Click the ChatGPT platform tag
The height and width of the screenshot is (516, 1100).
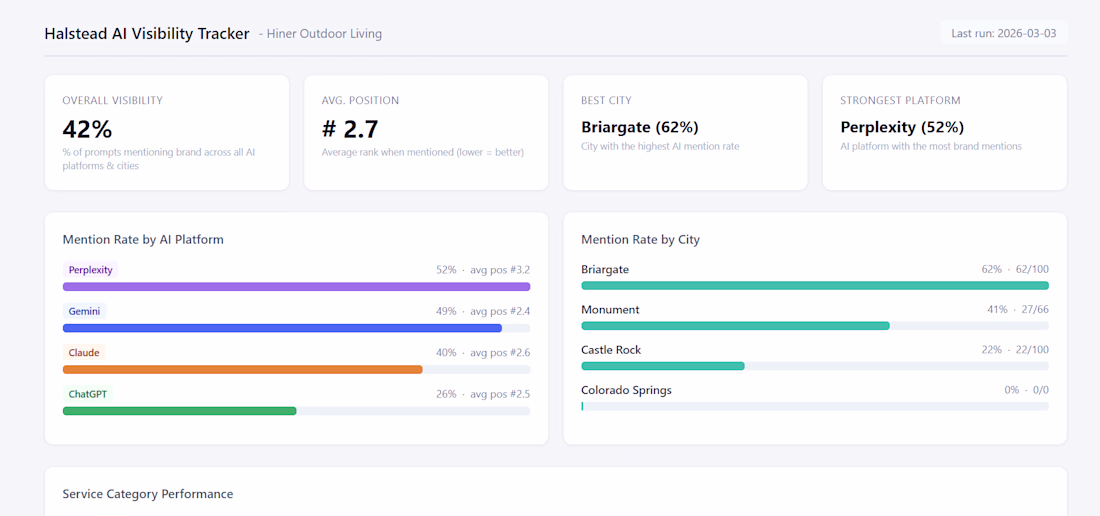coord(88,394)
